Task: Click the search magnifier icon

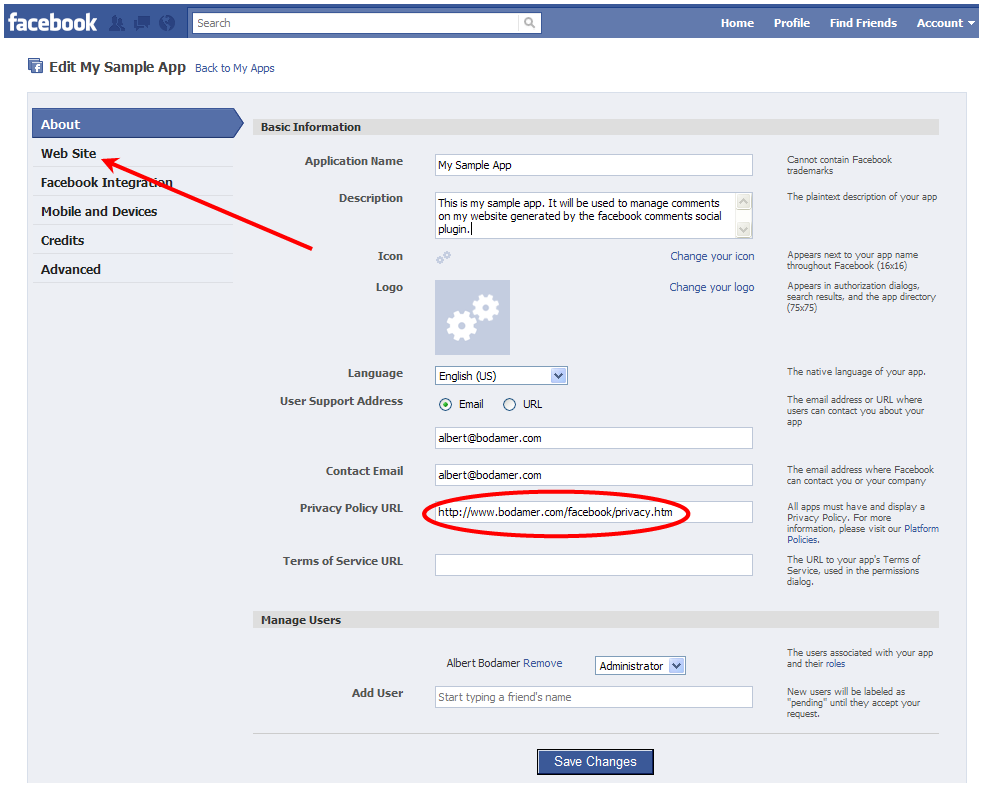Action: pos(530,23)
